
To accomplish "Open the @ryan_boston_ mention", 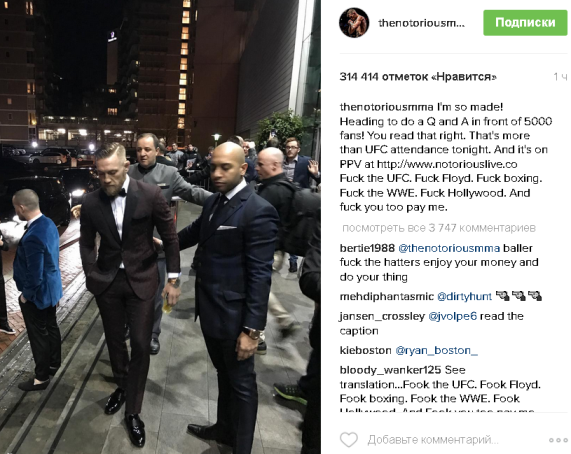I will [x=436, y=351].
